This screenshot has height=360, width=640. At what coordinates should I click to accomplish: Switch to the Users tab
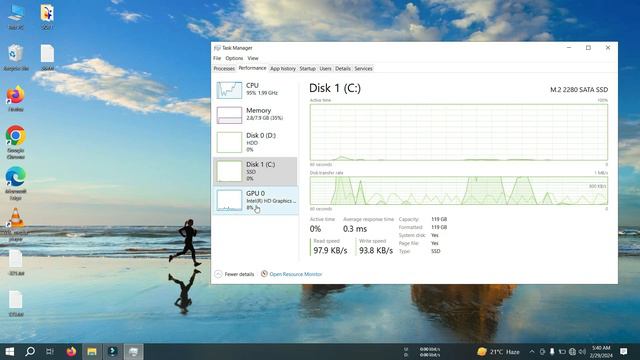[325, 69]
